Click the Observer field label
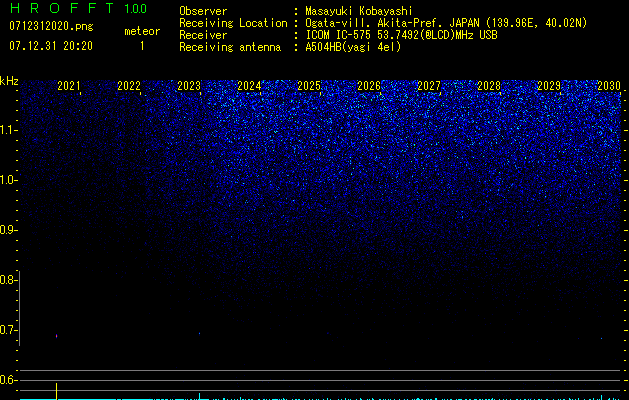The image size is (629, 400). pos(203,11)
